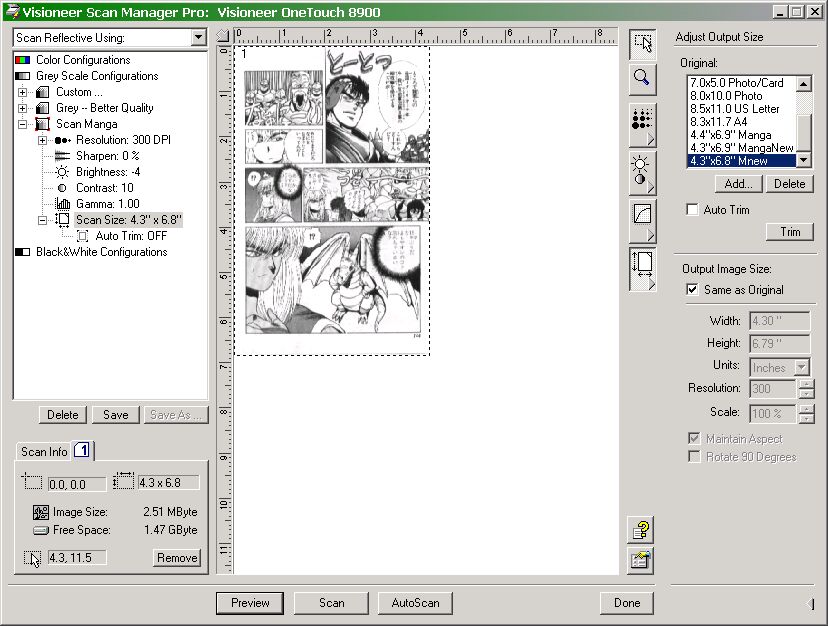The width and height of the screenshot is (828, 626).
Task: Click Add... to add original size
Action: [x=738, y=184]
